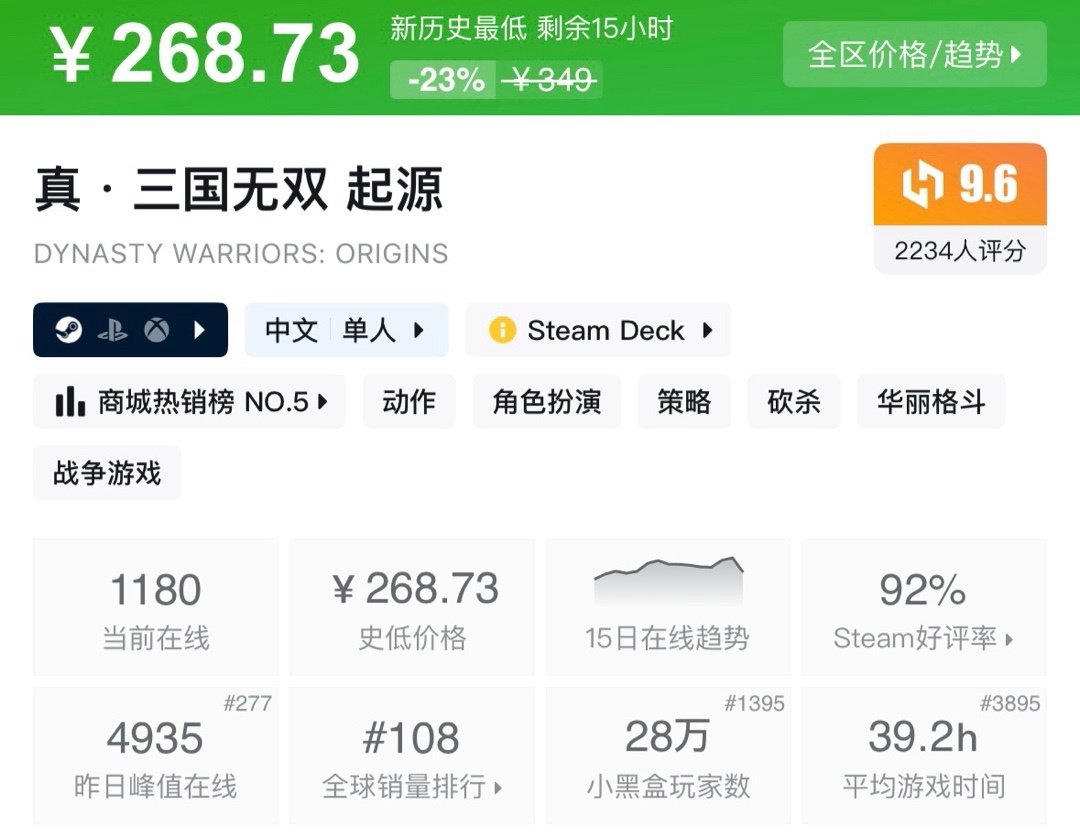
Task: Open 全球销量排行 #108 ranking
Action: [412, 756]
